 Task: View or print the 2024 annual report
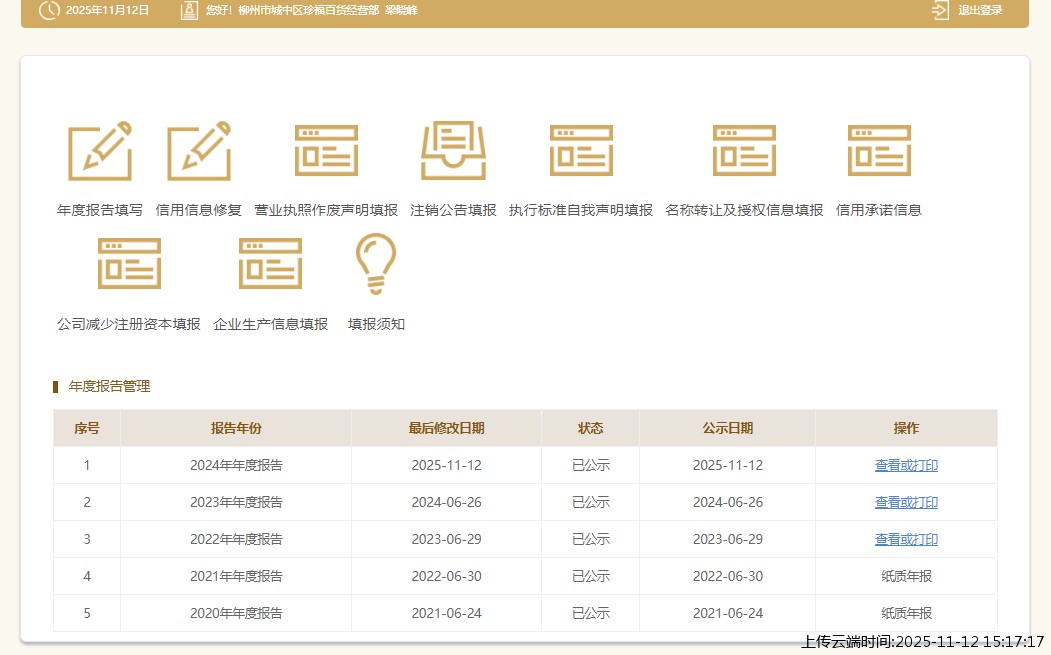tap(906, 465)
